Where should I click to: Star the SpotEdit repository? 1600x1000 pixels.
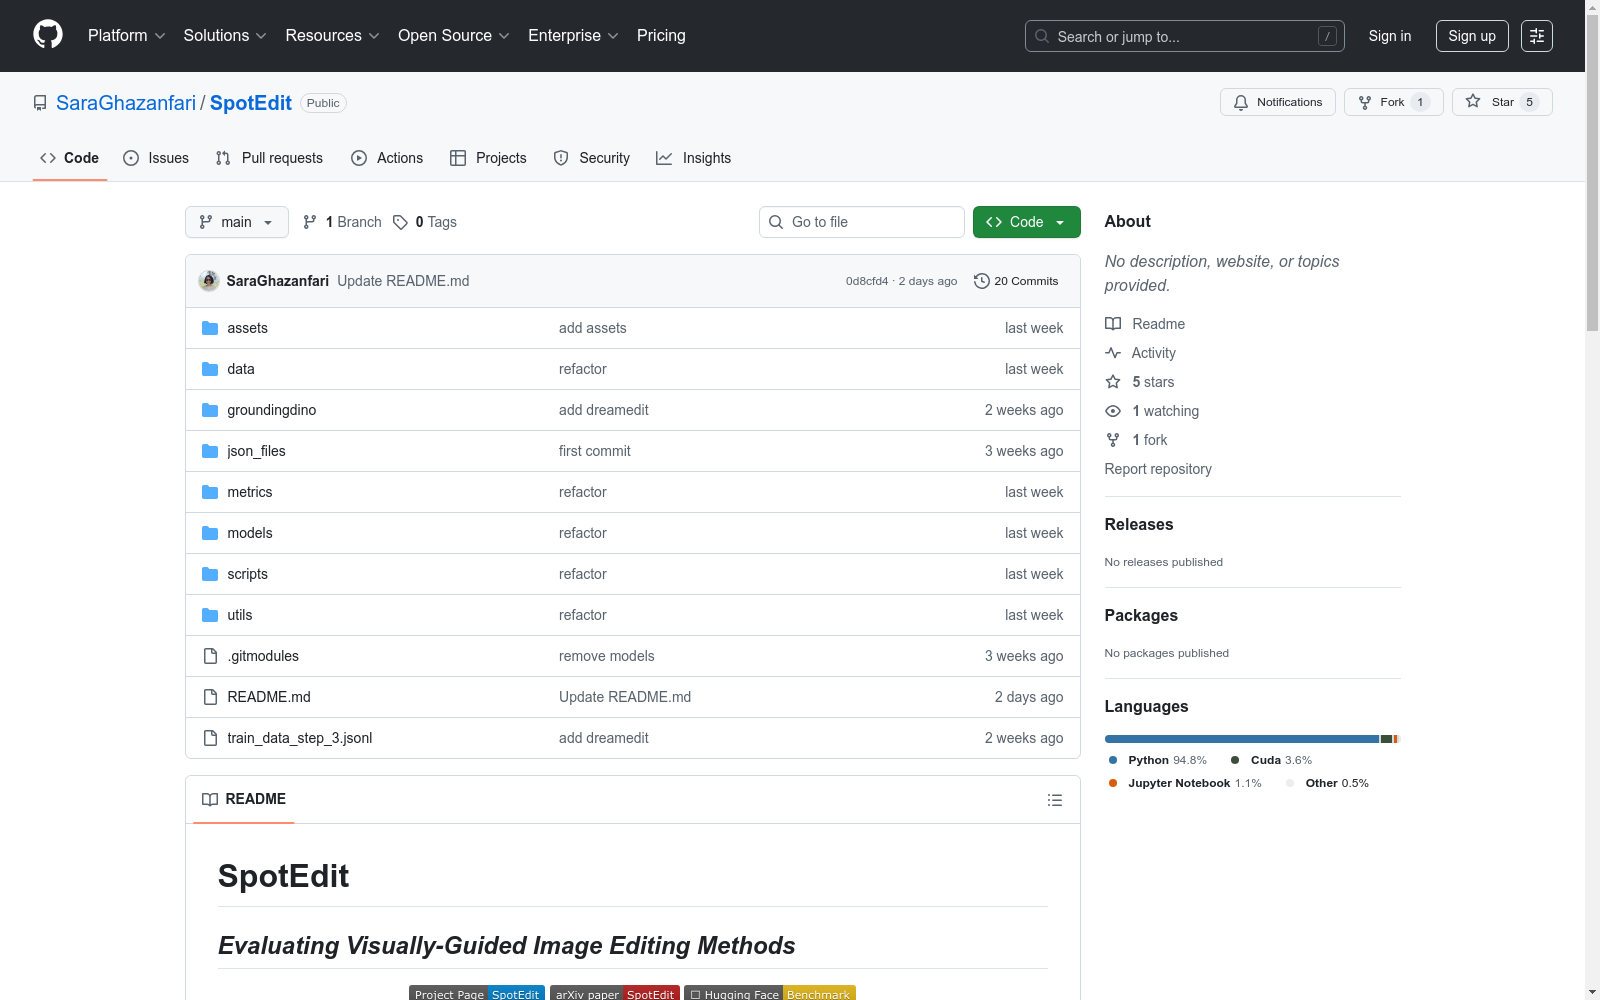click(x=1502, y=102)
